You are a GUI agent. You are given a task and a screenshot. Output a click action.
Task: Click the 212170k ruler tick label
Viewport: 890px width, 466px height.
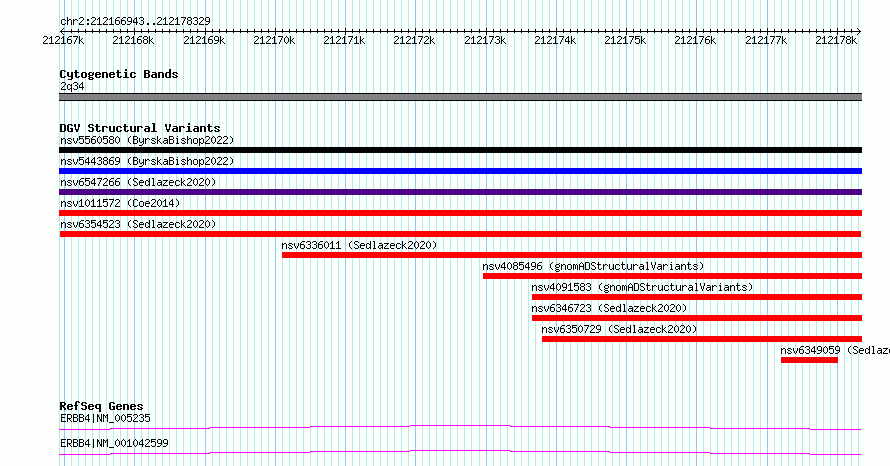274,40
